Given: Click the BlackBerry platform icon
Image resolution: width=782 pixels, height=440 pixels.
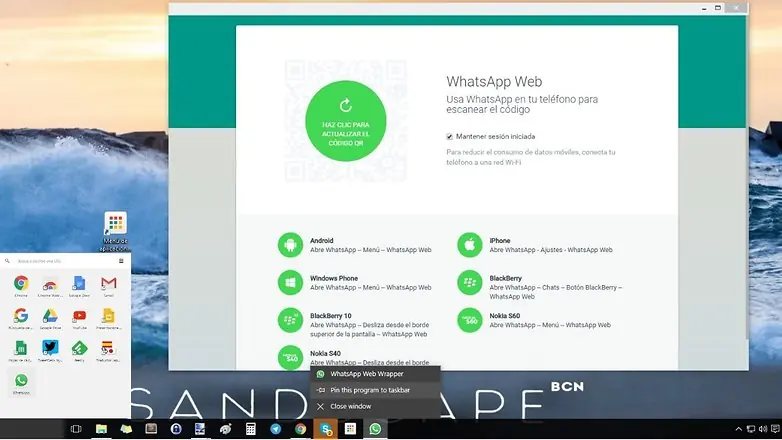Looking at the screenshot, I should 470,283.
